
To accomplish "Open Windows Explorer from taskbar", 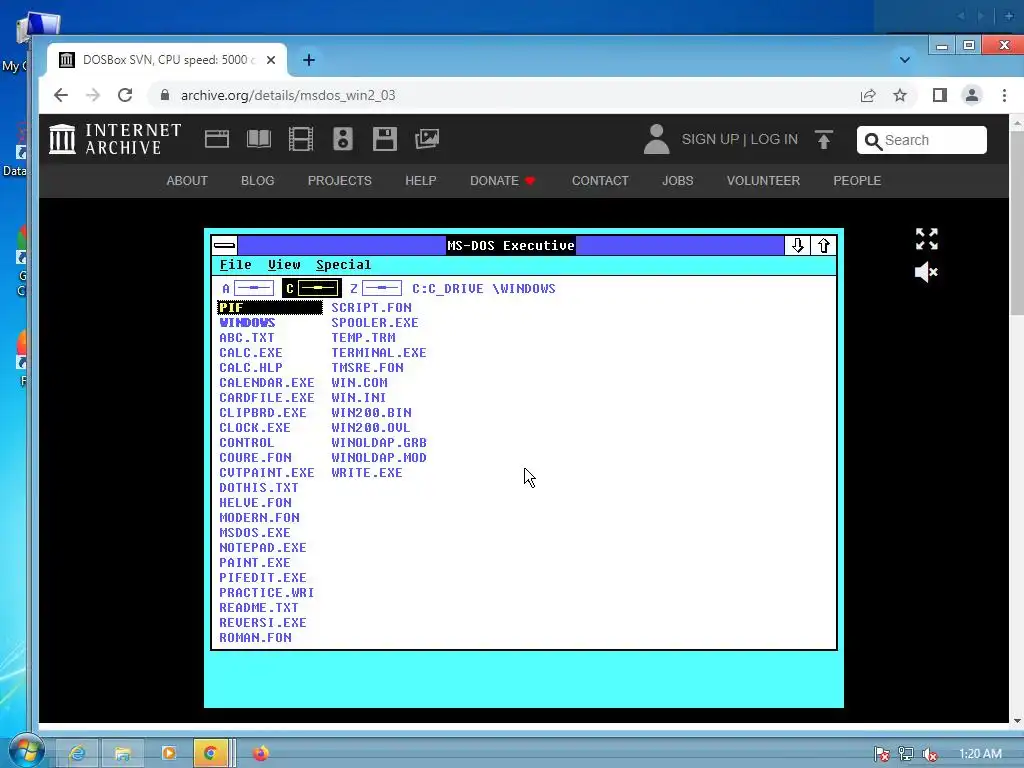I will point(122,753).
